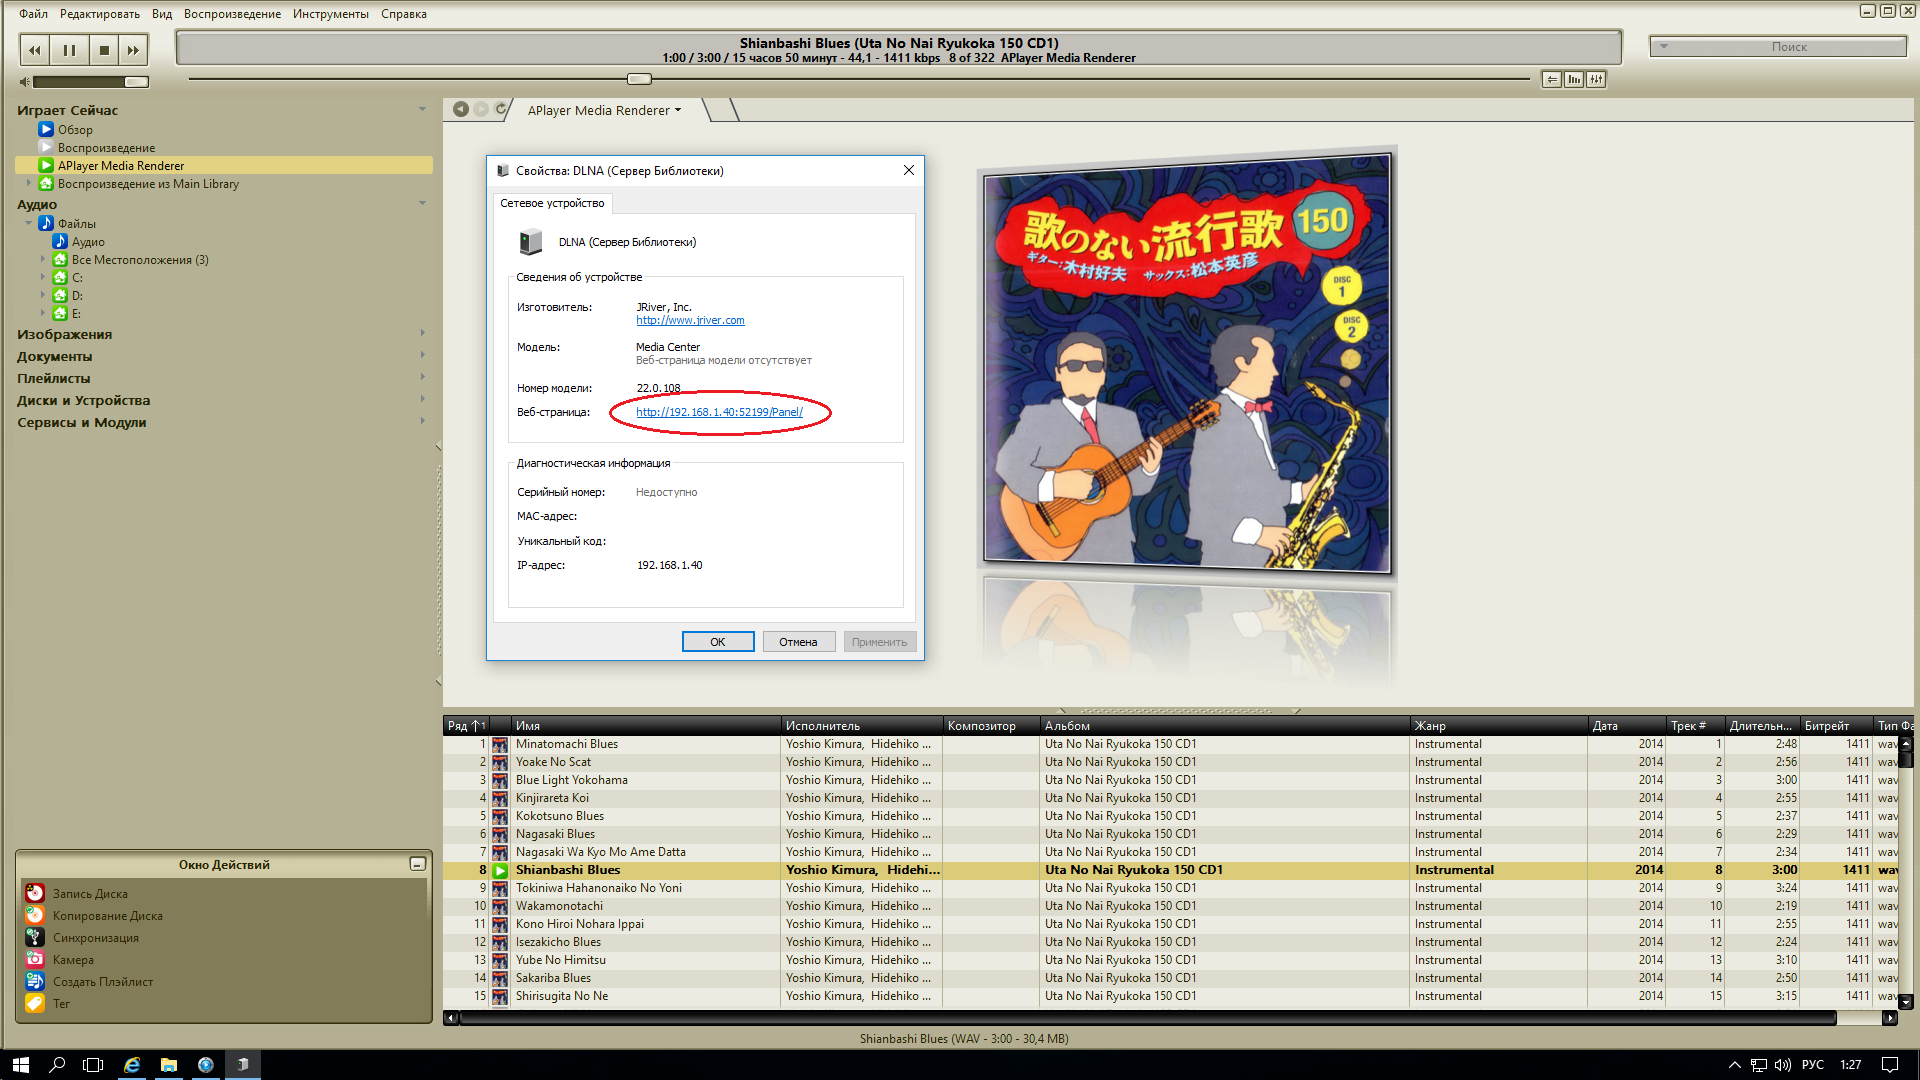Click the previous track button
Viewport: 1920px width, 1080px height.
point(35,50)
